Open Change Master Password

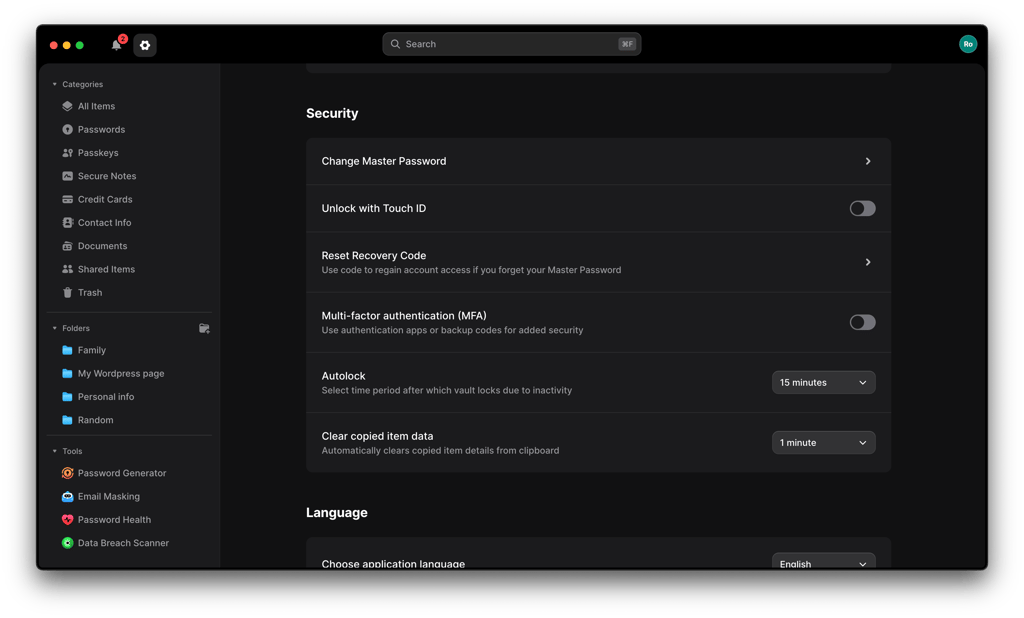(x=598, y=161)
